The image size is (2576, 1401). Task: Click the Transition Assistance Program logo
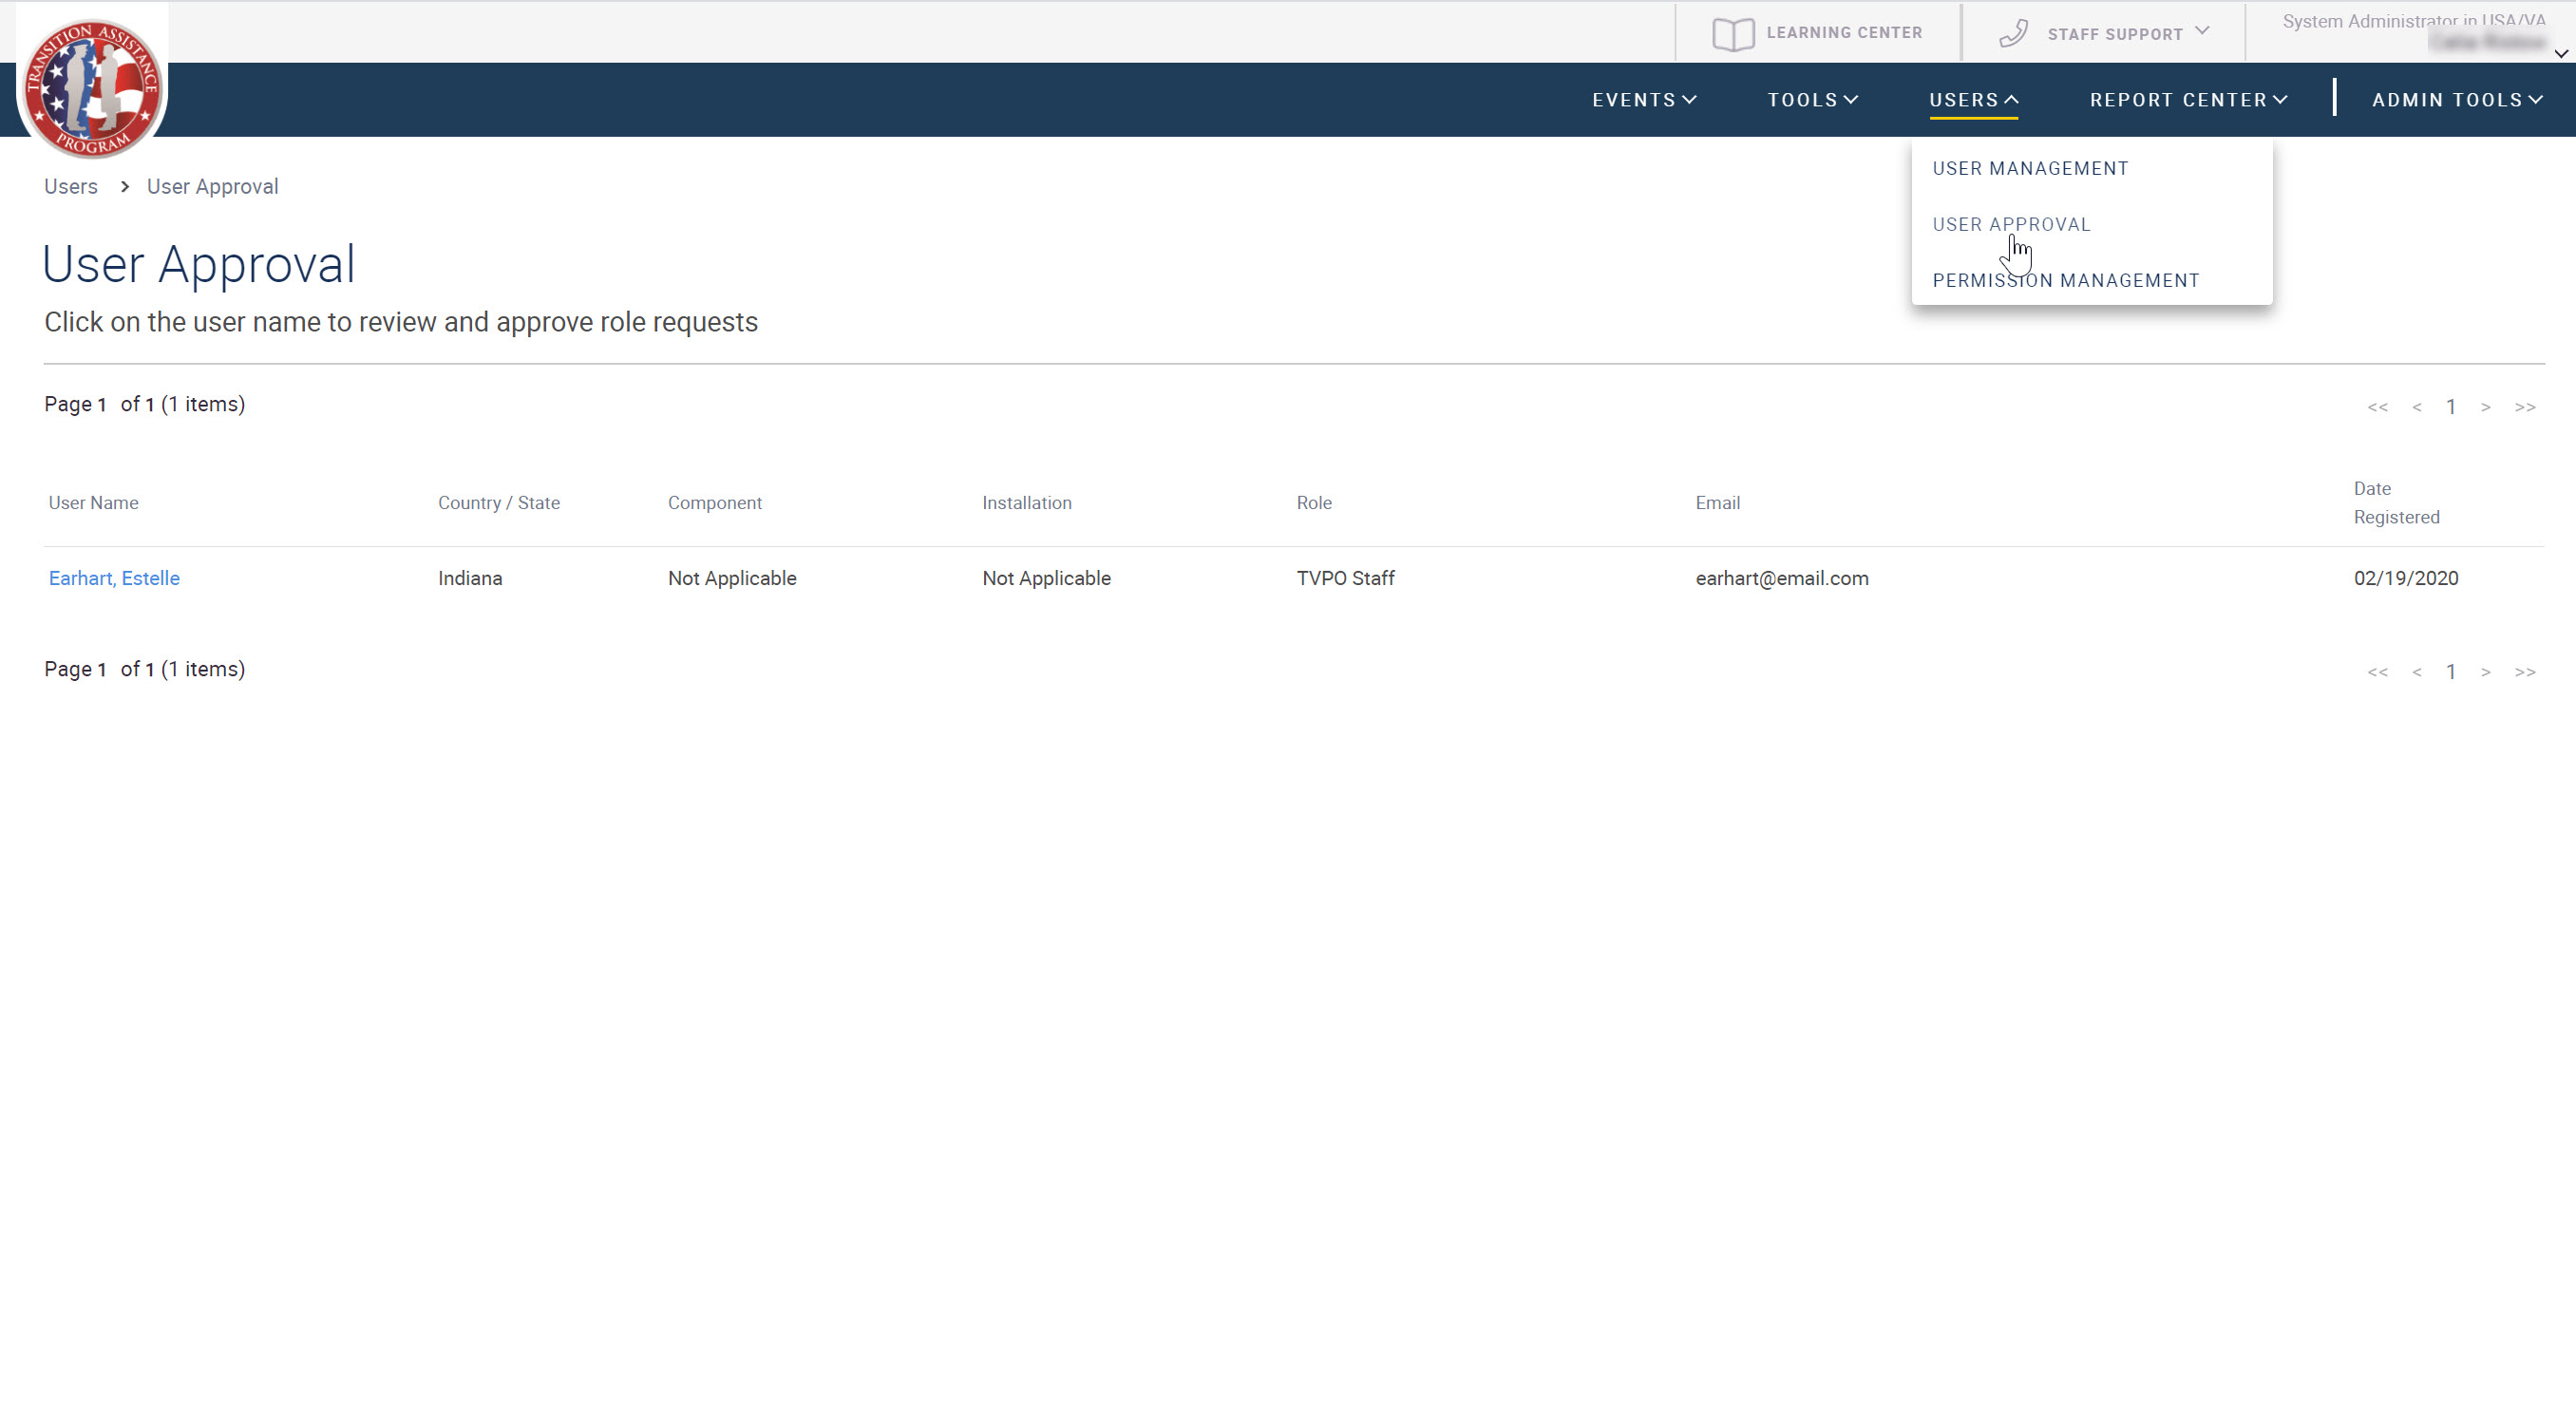[x=92, y=88]
